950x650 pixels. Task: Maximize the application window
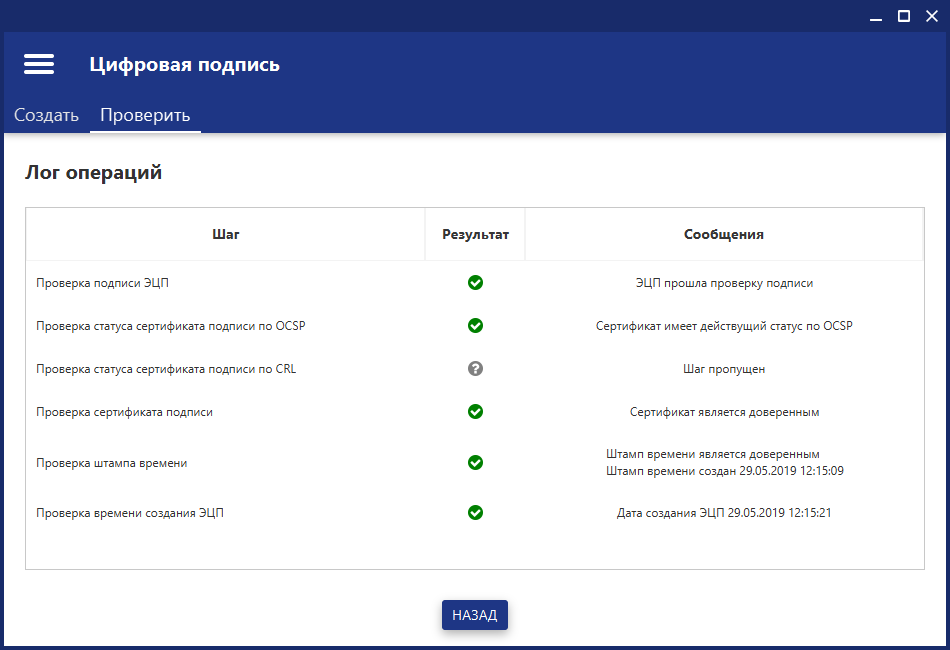pos(904,15)
